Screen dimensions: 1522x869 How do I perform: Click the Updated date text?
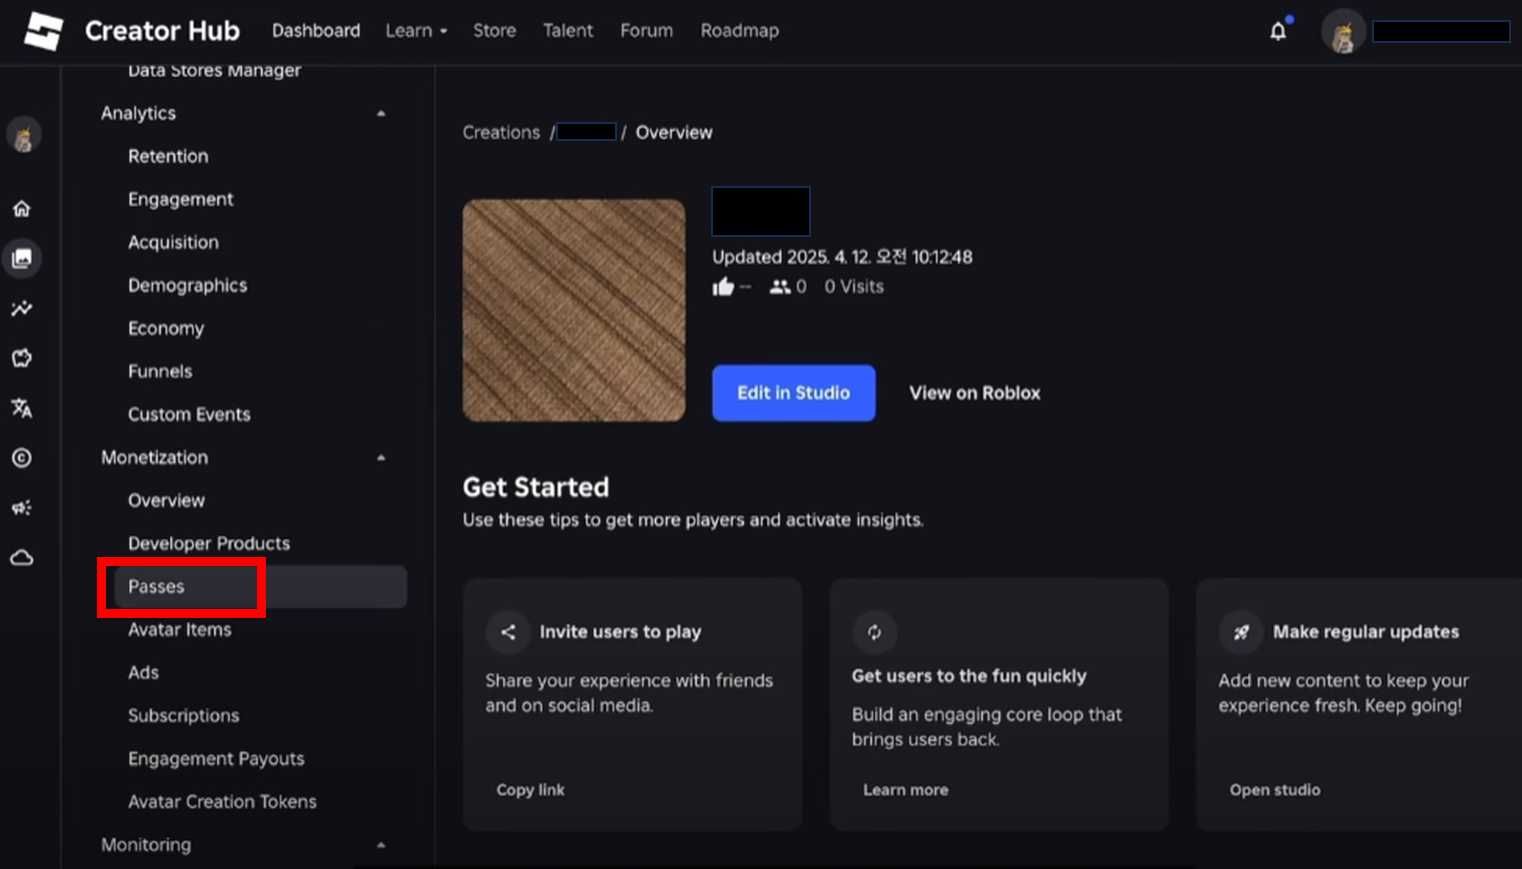click(x=842, y=257)
